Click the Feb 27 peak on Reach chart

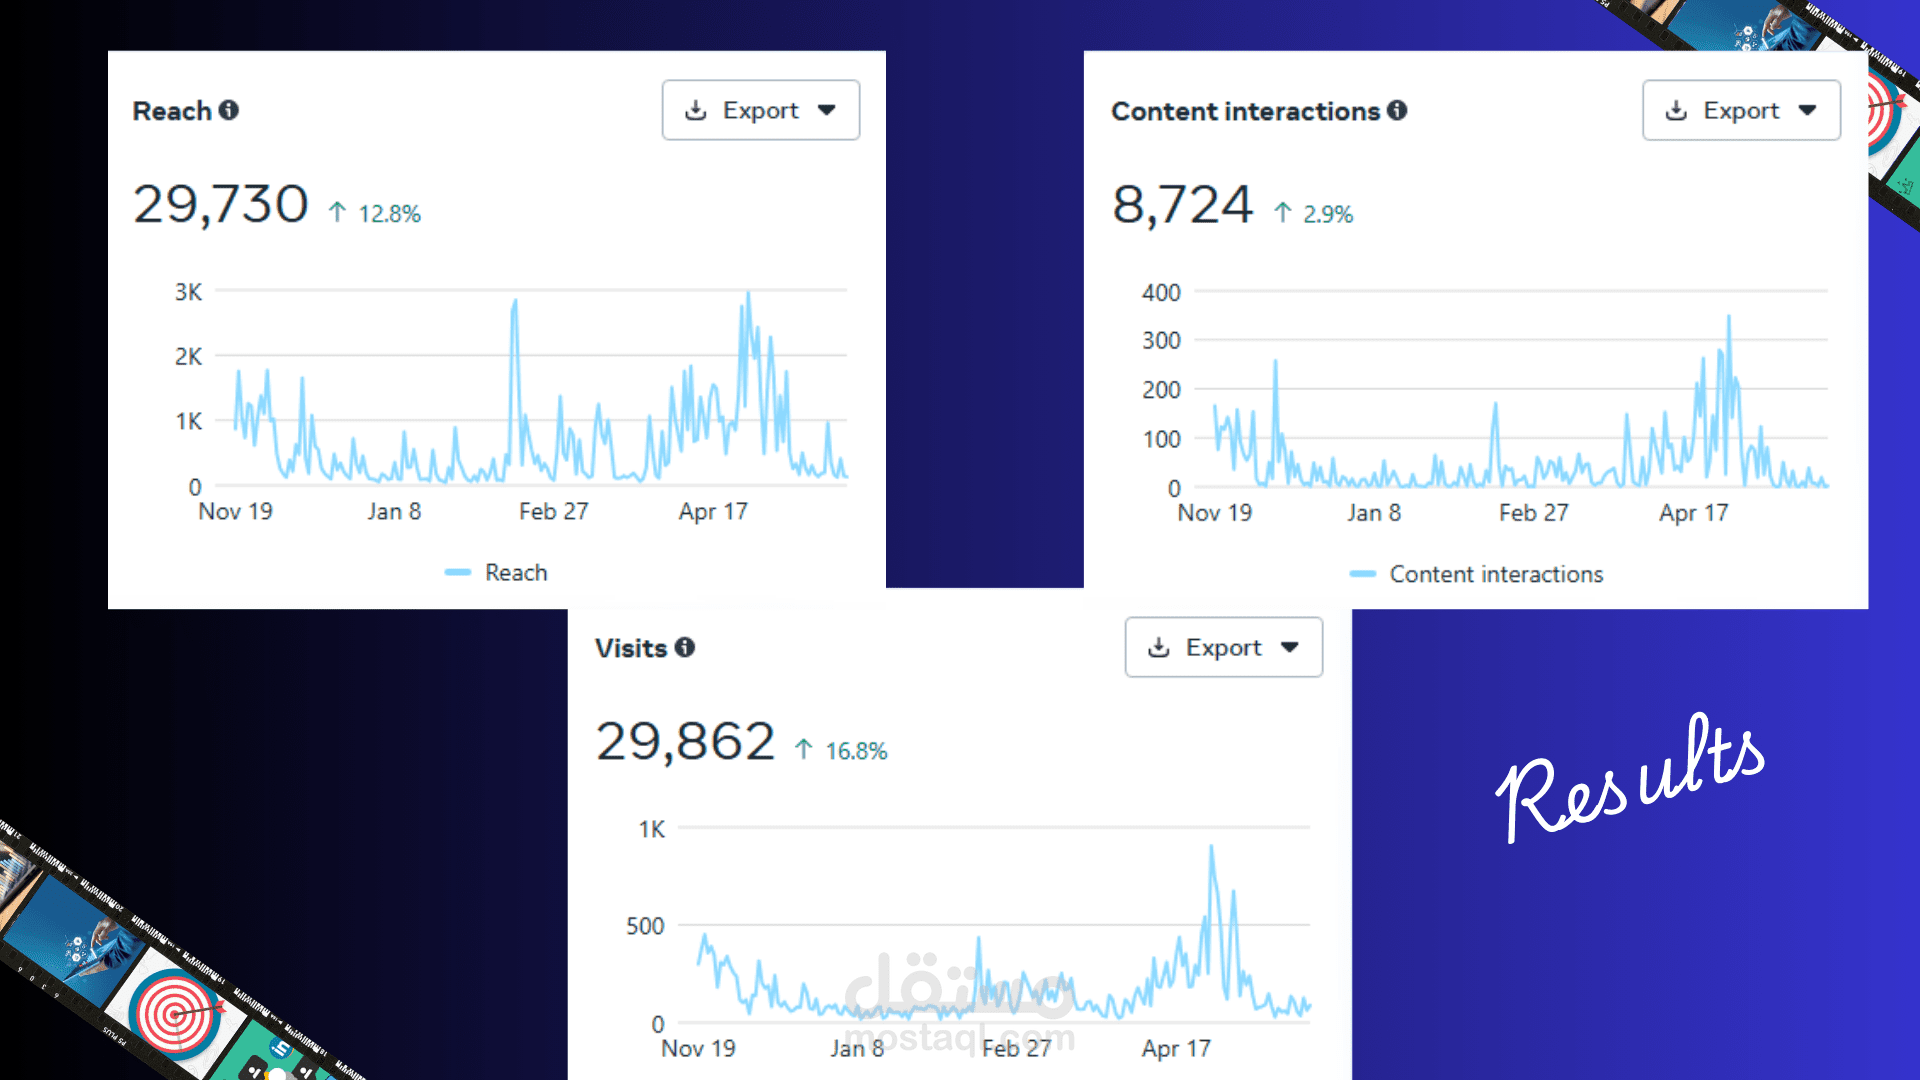coord(515,302)
